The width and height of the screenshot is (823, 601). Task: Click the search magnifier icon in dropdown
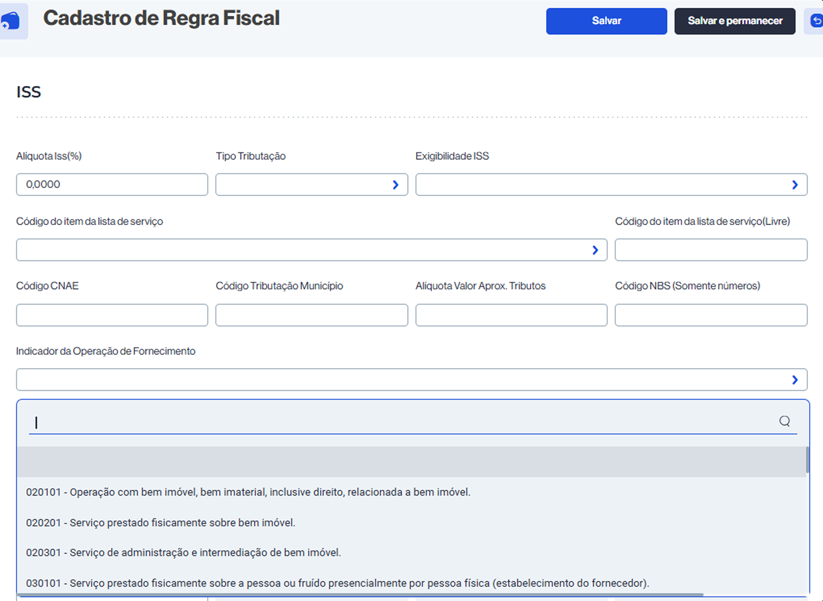(x=785, y=421)
